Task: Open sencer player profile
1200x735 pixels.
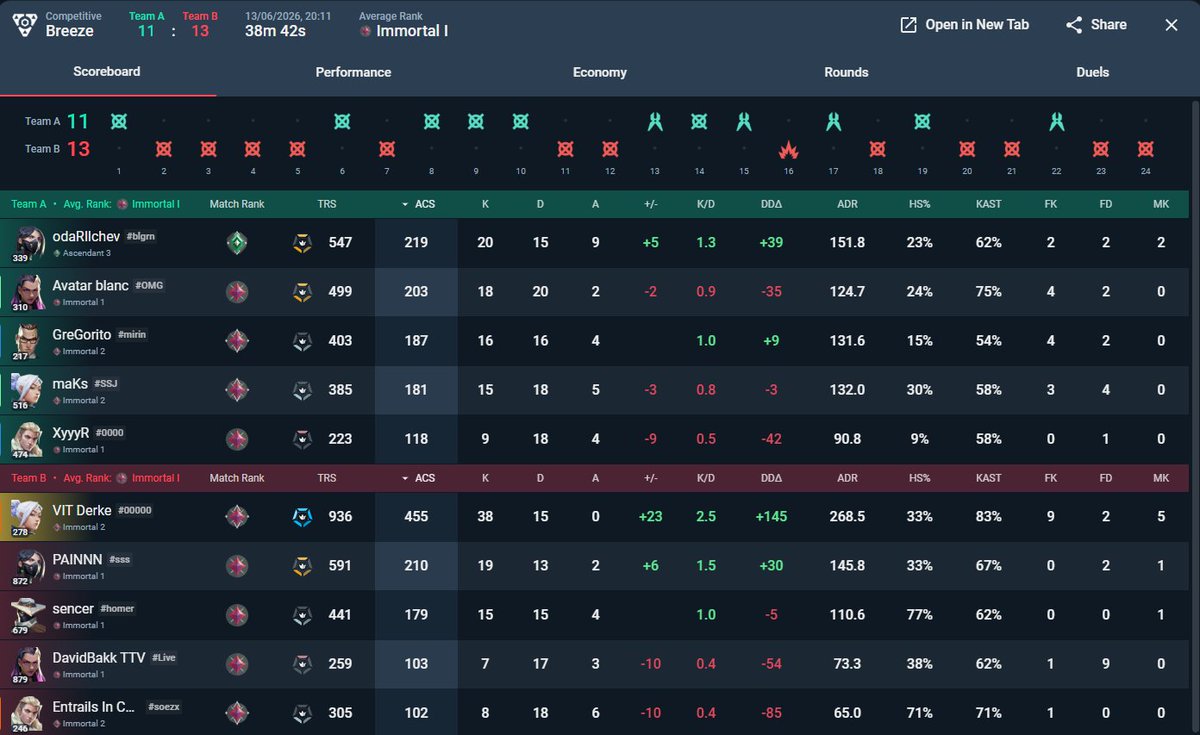Action: coord(73,609)
